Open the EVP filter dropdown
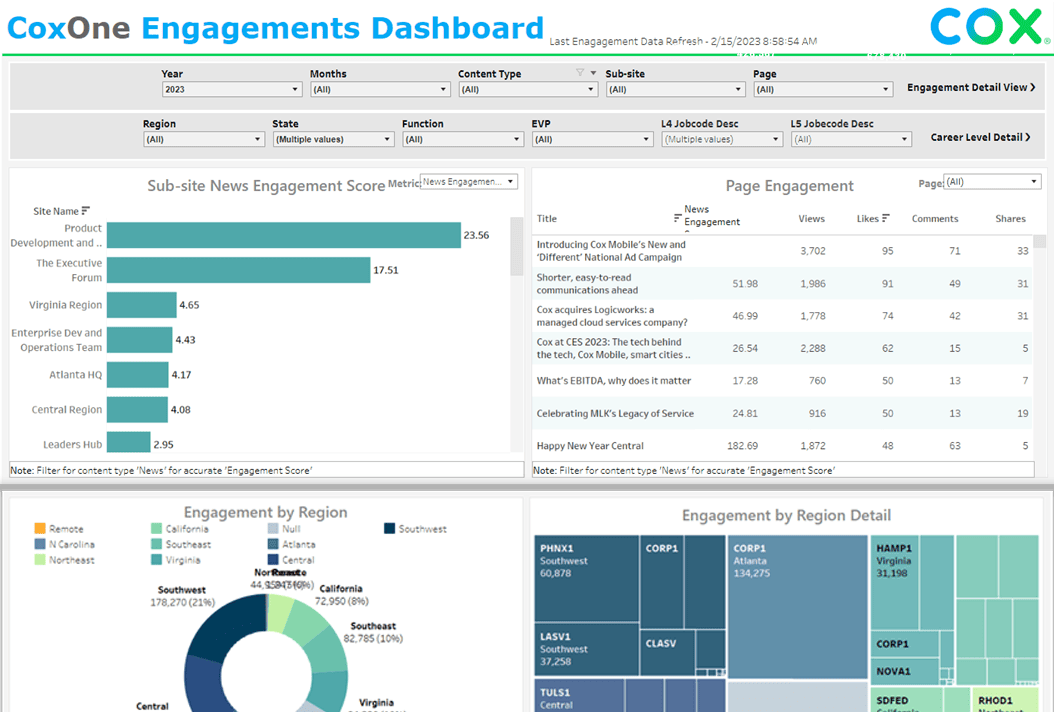1054x712 pixels. pyautogui.click(x=592, y=139)
